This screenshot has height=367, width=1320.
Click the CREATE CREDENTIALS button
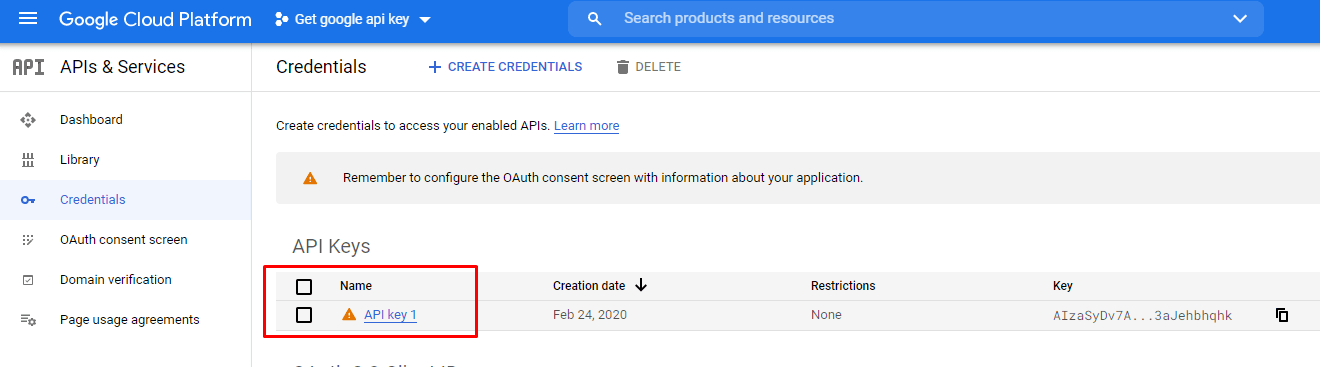505,67
